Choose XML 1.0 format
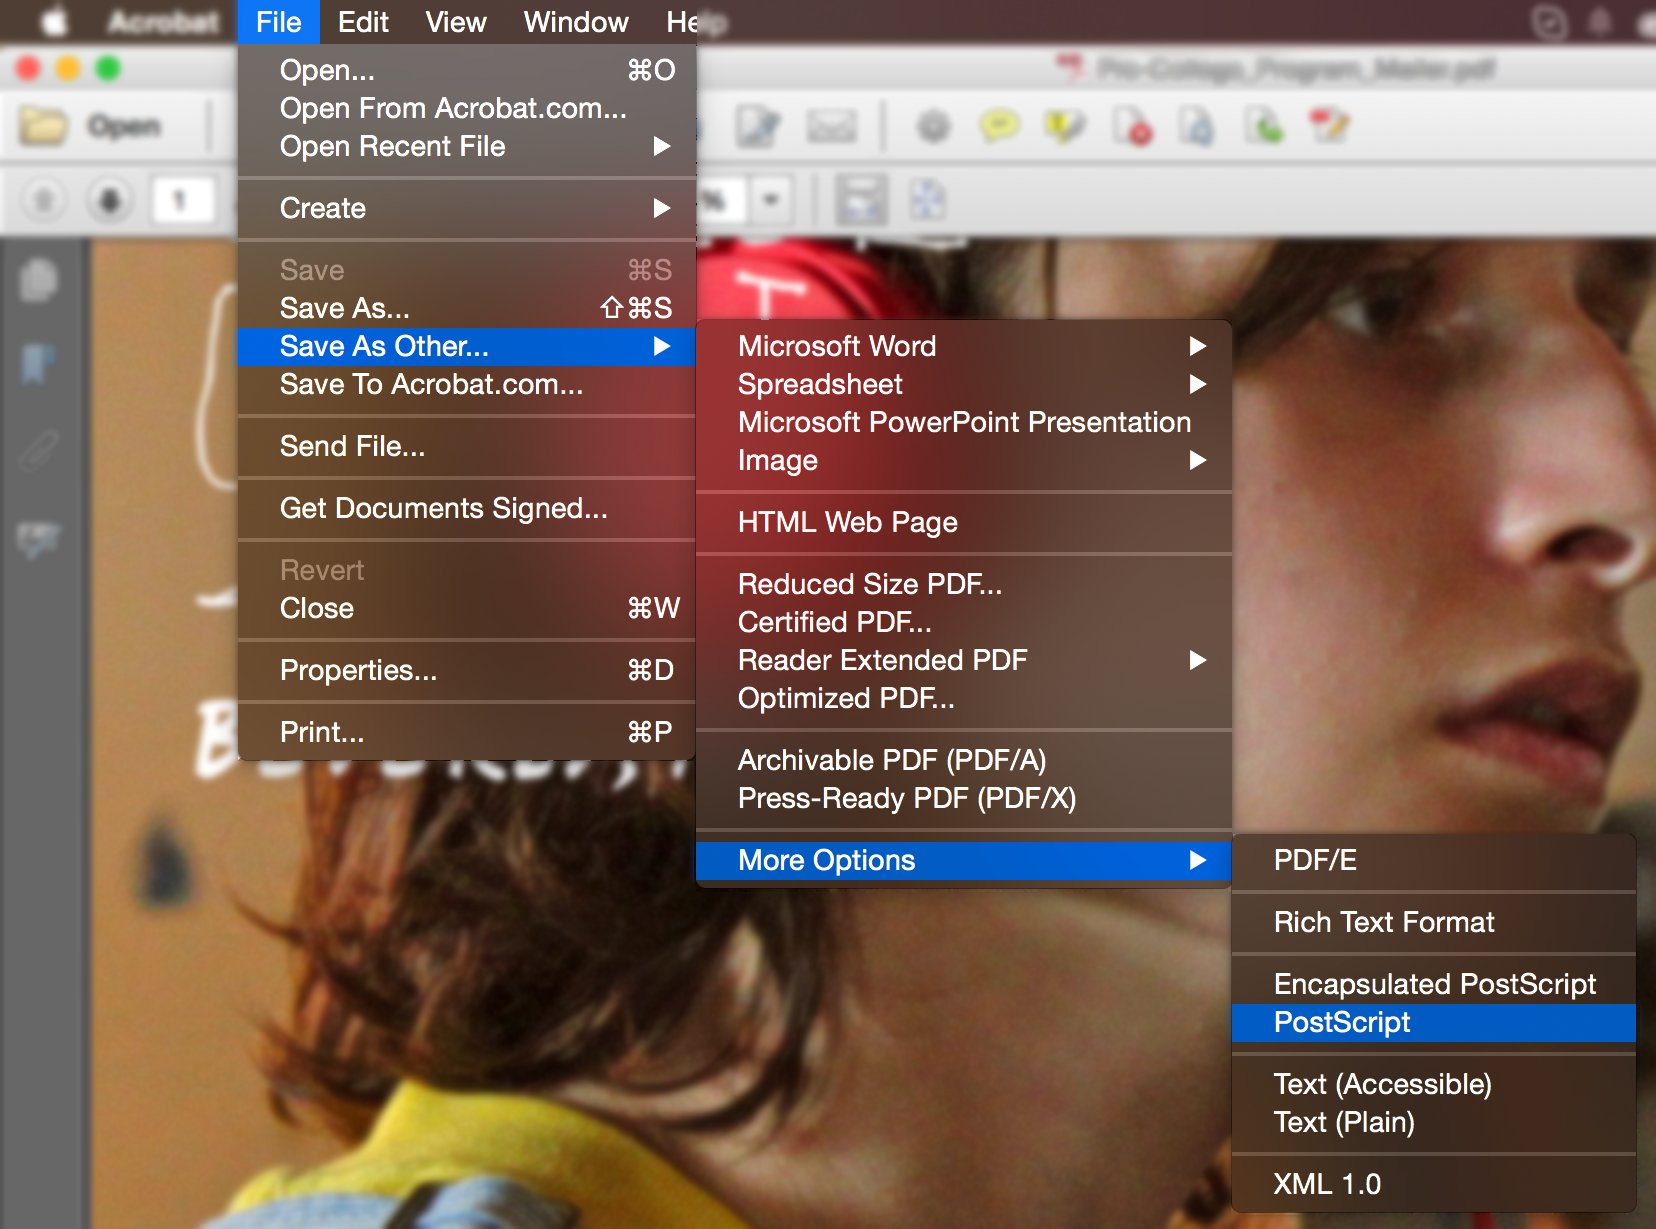Viewport: 1656px width, 1229px height. (x=1434, y=1184)
